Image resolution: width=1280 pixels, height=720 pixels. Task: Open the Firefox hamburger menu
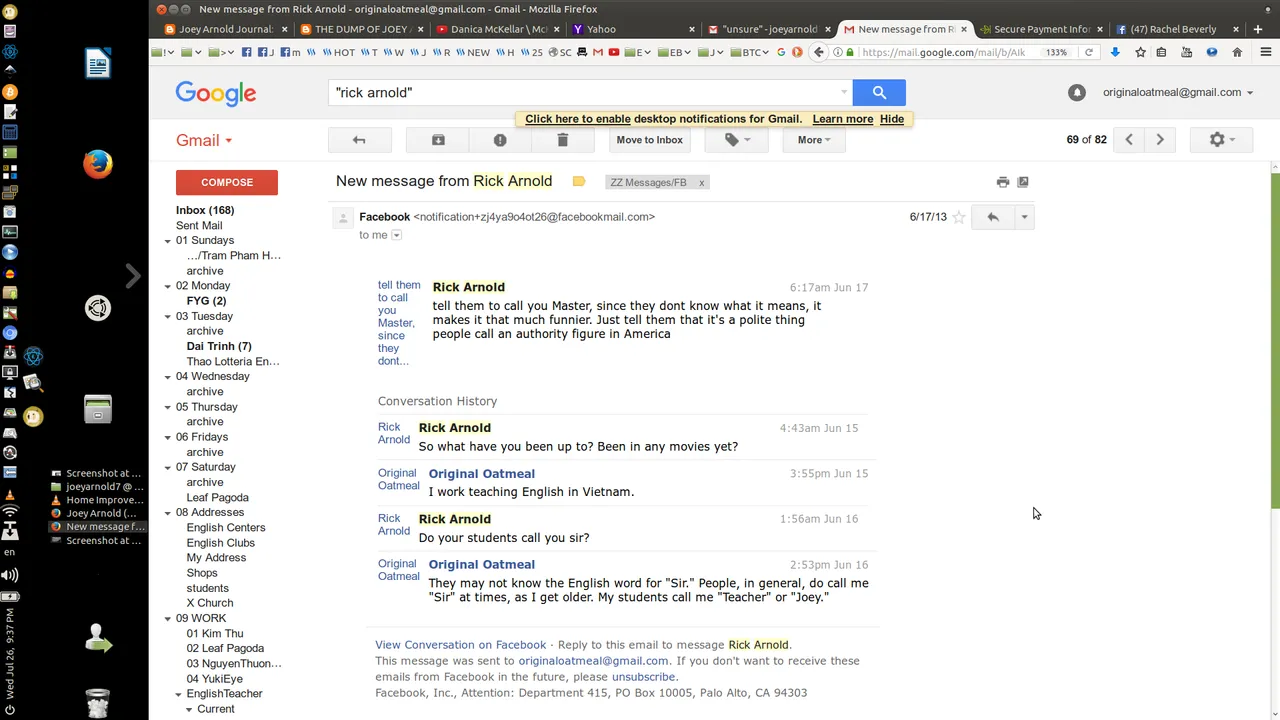(x=1265, y=52)
